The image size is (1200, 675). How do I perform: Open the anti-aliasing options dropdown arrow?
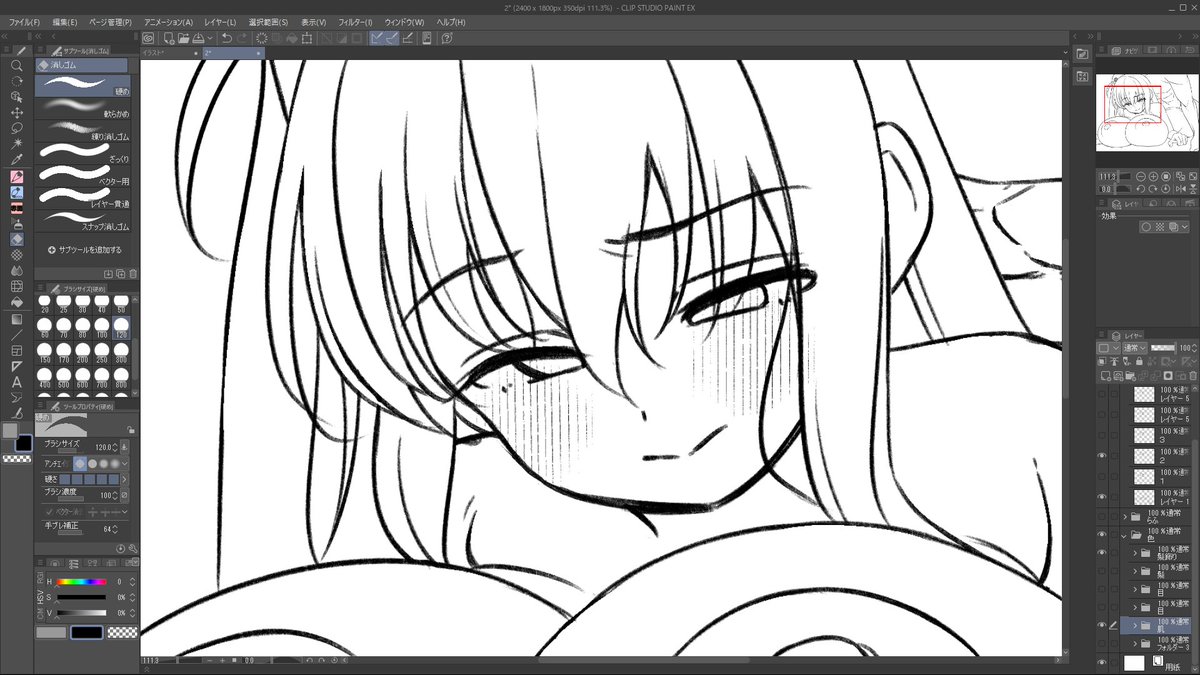click(x=125, y=463)
